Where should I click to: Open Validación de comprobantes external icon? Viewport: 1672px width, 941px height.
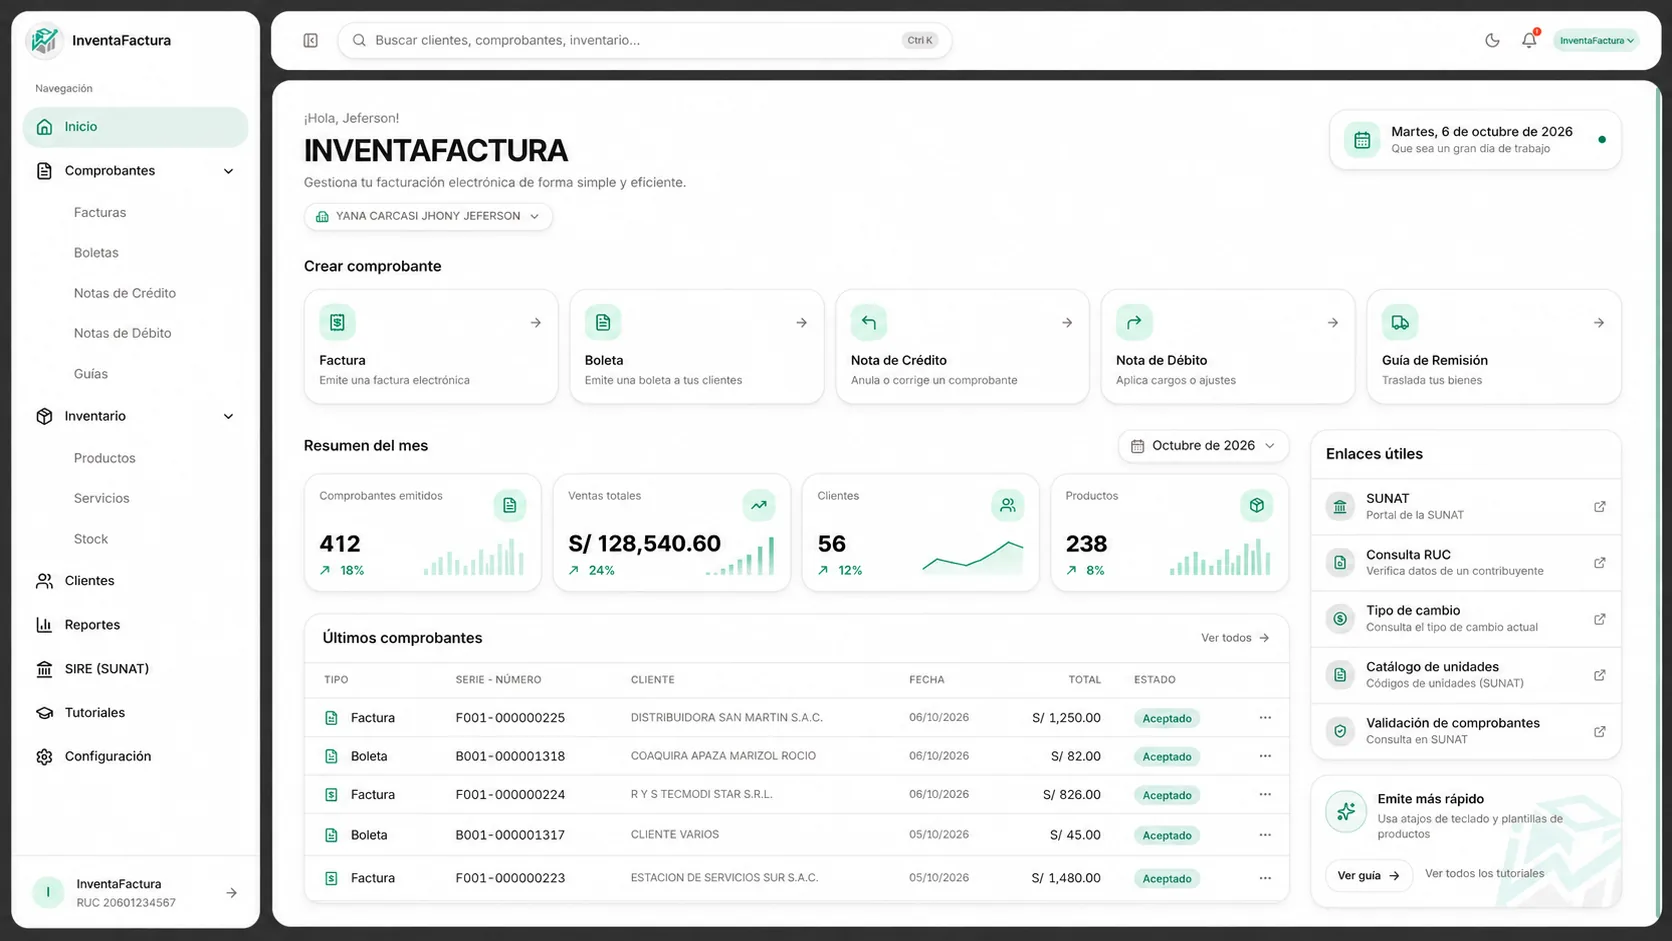[x=1600, y=732]
